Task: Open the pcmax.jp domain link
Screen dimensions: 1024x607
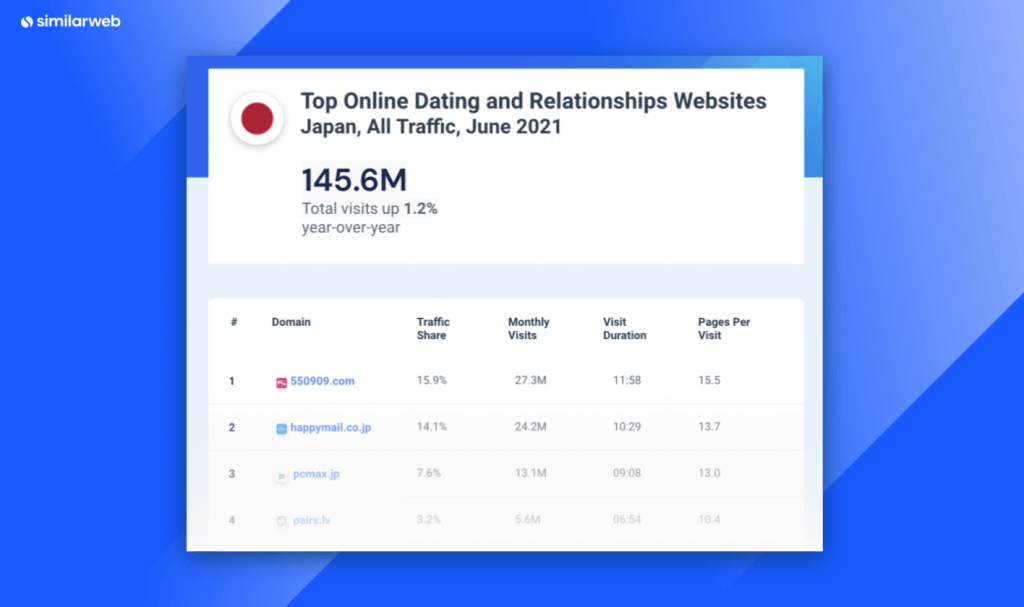Action: point(314,474)
